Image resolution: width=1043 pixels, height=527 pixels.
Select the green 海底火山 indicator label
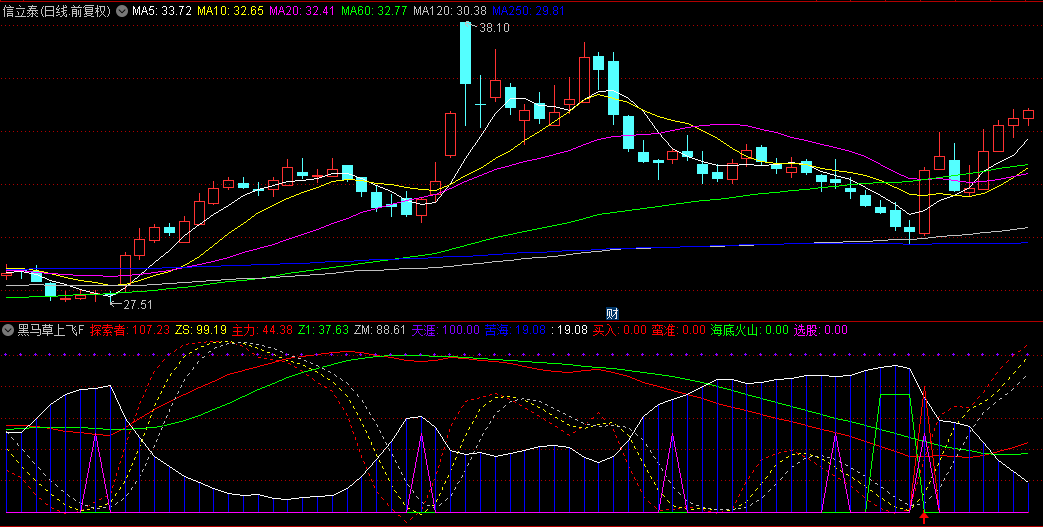pos(749,329)
